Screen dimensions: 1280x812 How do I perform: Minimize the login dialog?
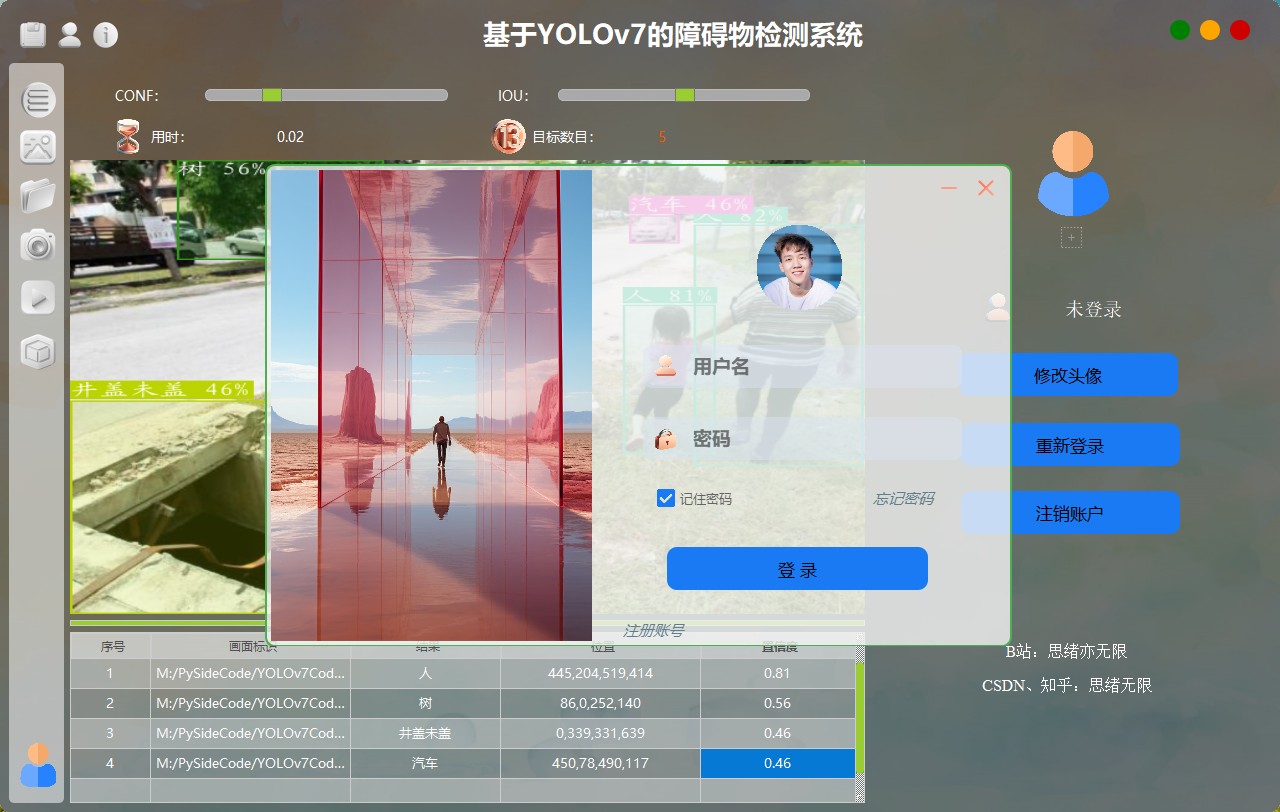(949, 188)
